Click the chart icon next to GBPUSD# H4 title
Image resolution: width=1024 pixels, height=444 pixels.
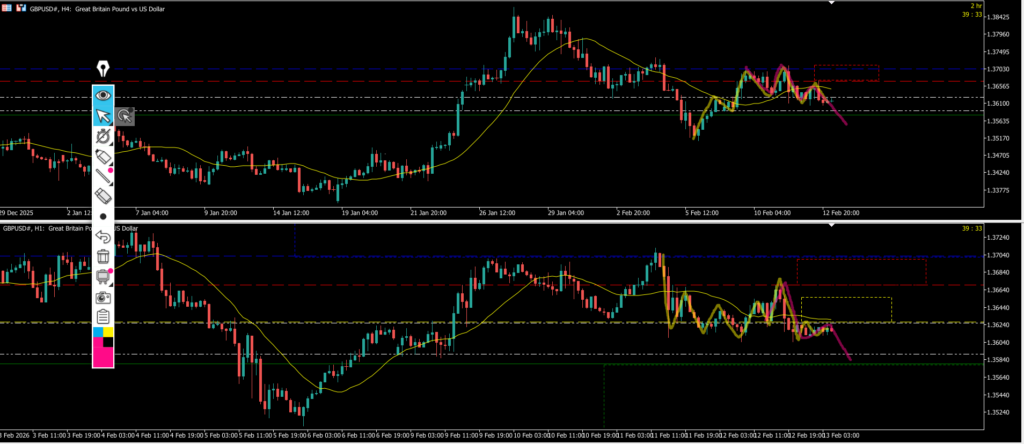tap(20, 7)
